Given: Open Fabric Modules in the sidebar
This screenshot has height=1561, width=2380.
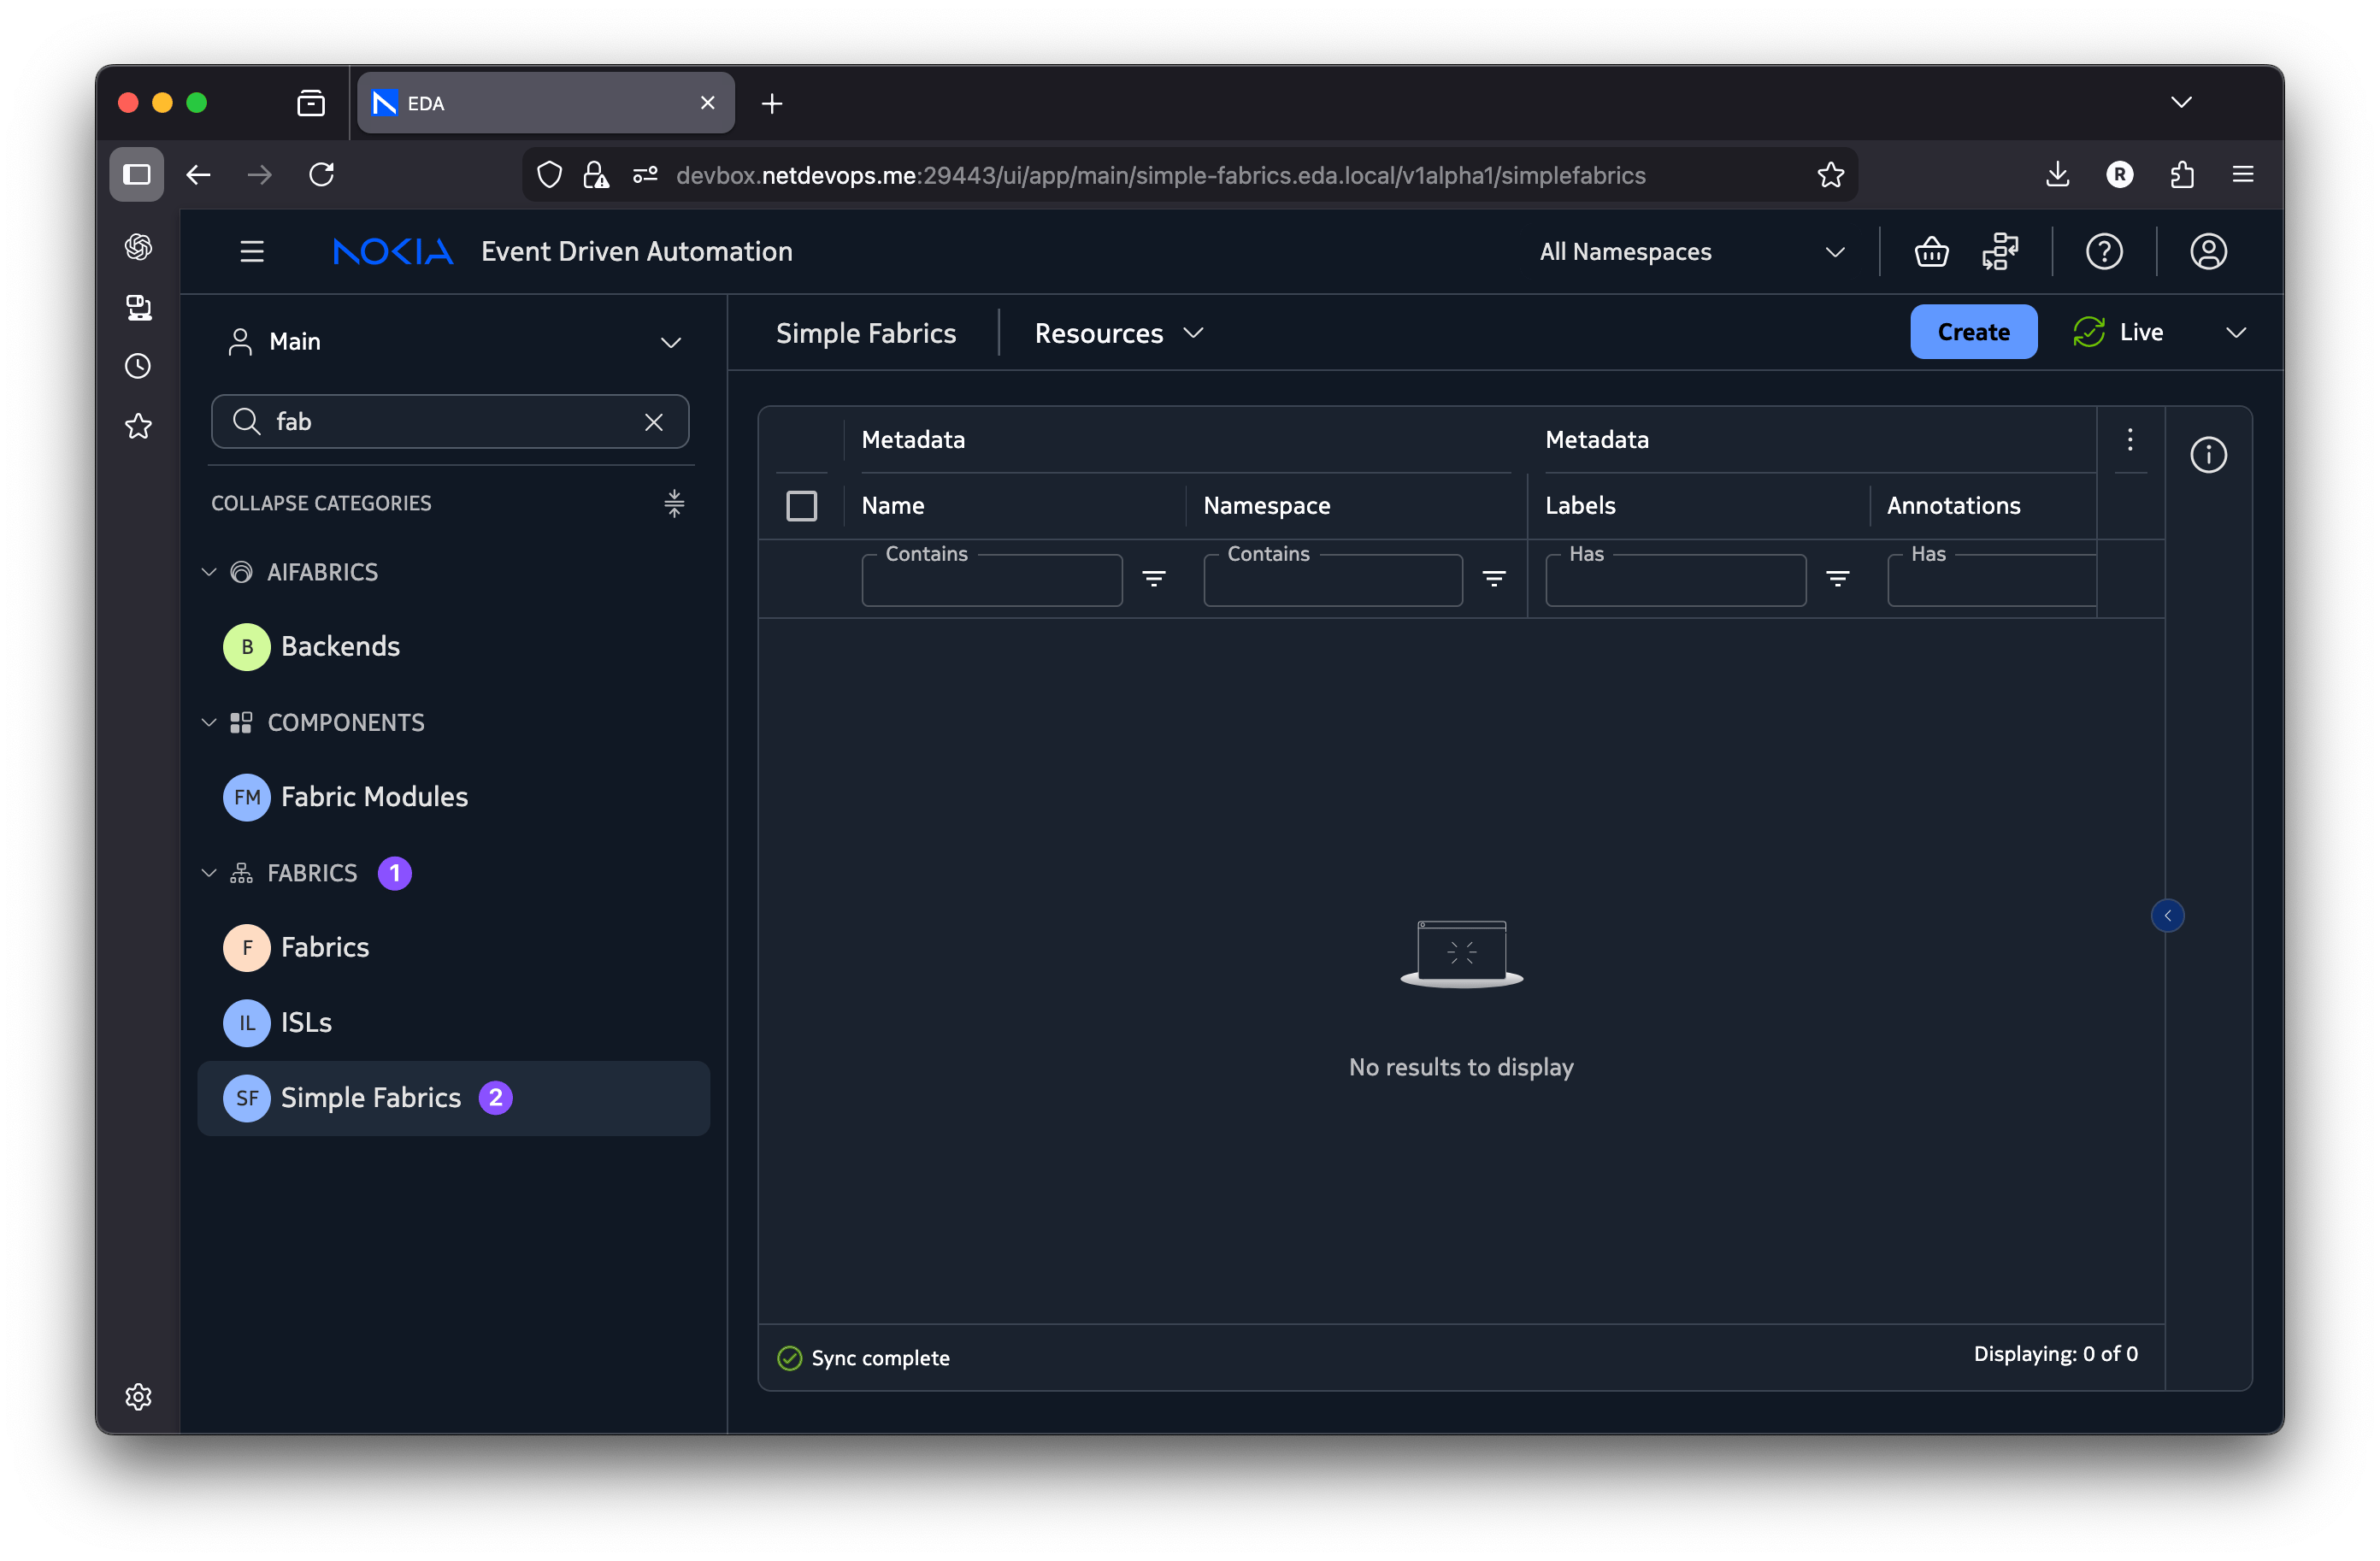Looking at the screenshot, I should coord(374,797).
